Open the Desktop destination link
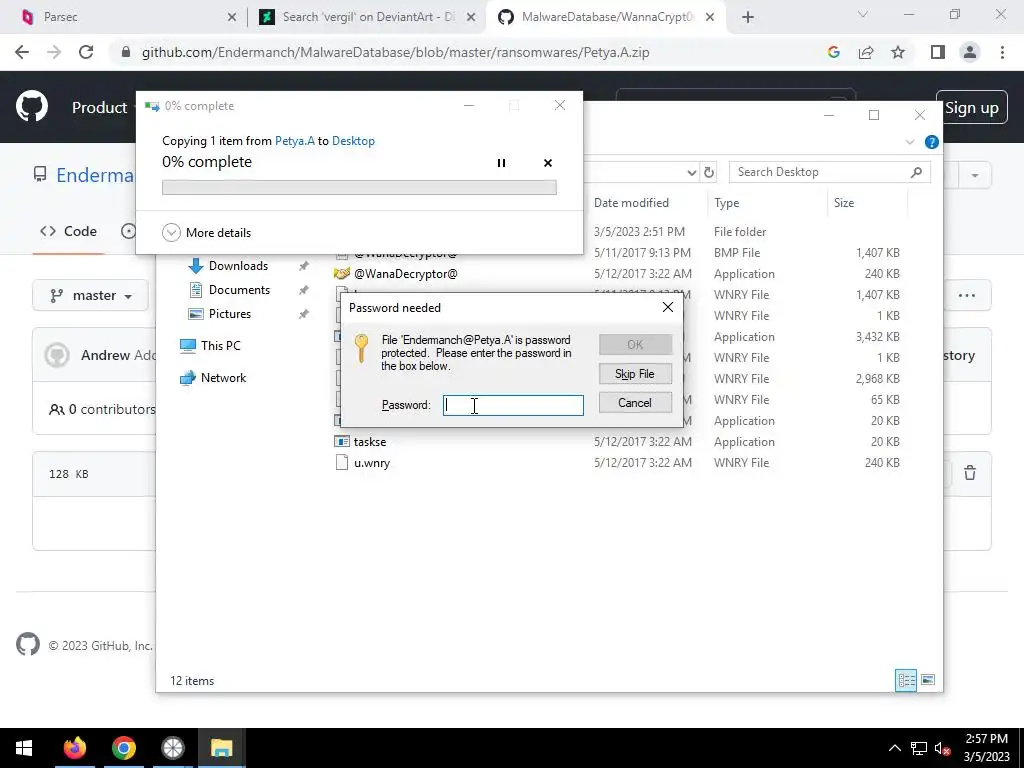Screen dimensions: 1024x768 [353, 140]
